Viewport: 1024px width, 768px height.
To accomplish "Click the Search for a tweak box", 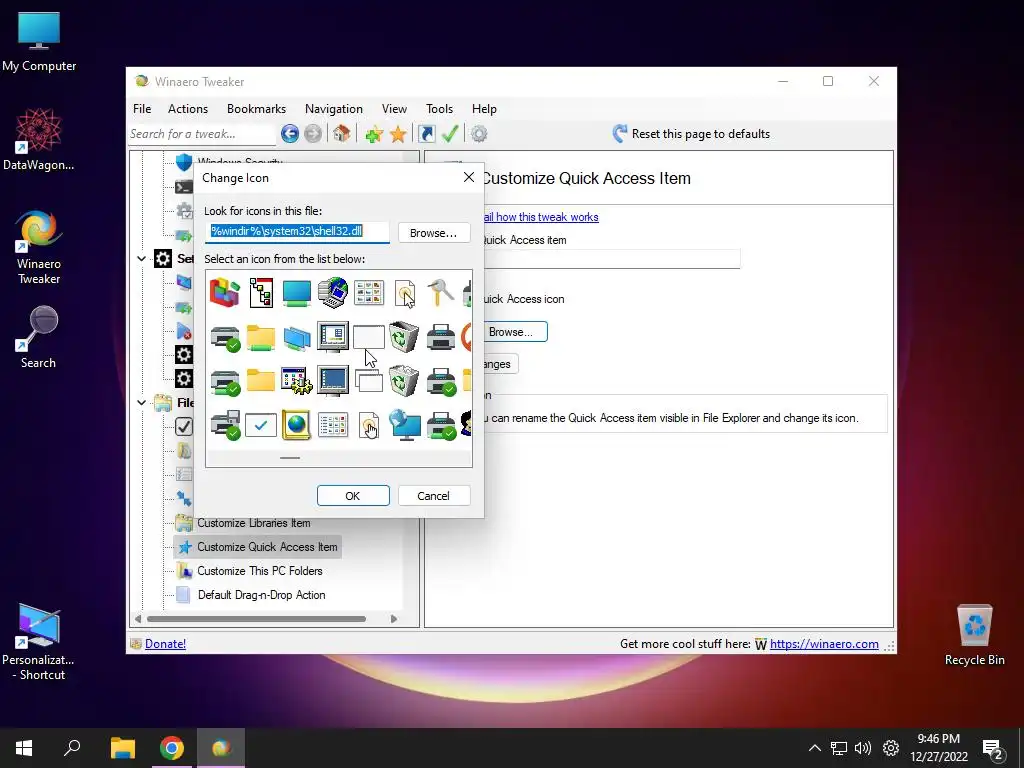I will pos(201,134).
